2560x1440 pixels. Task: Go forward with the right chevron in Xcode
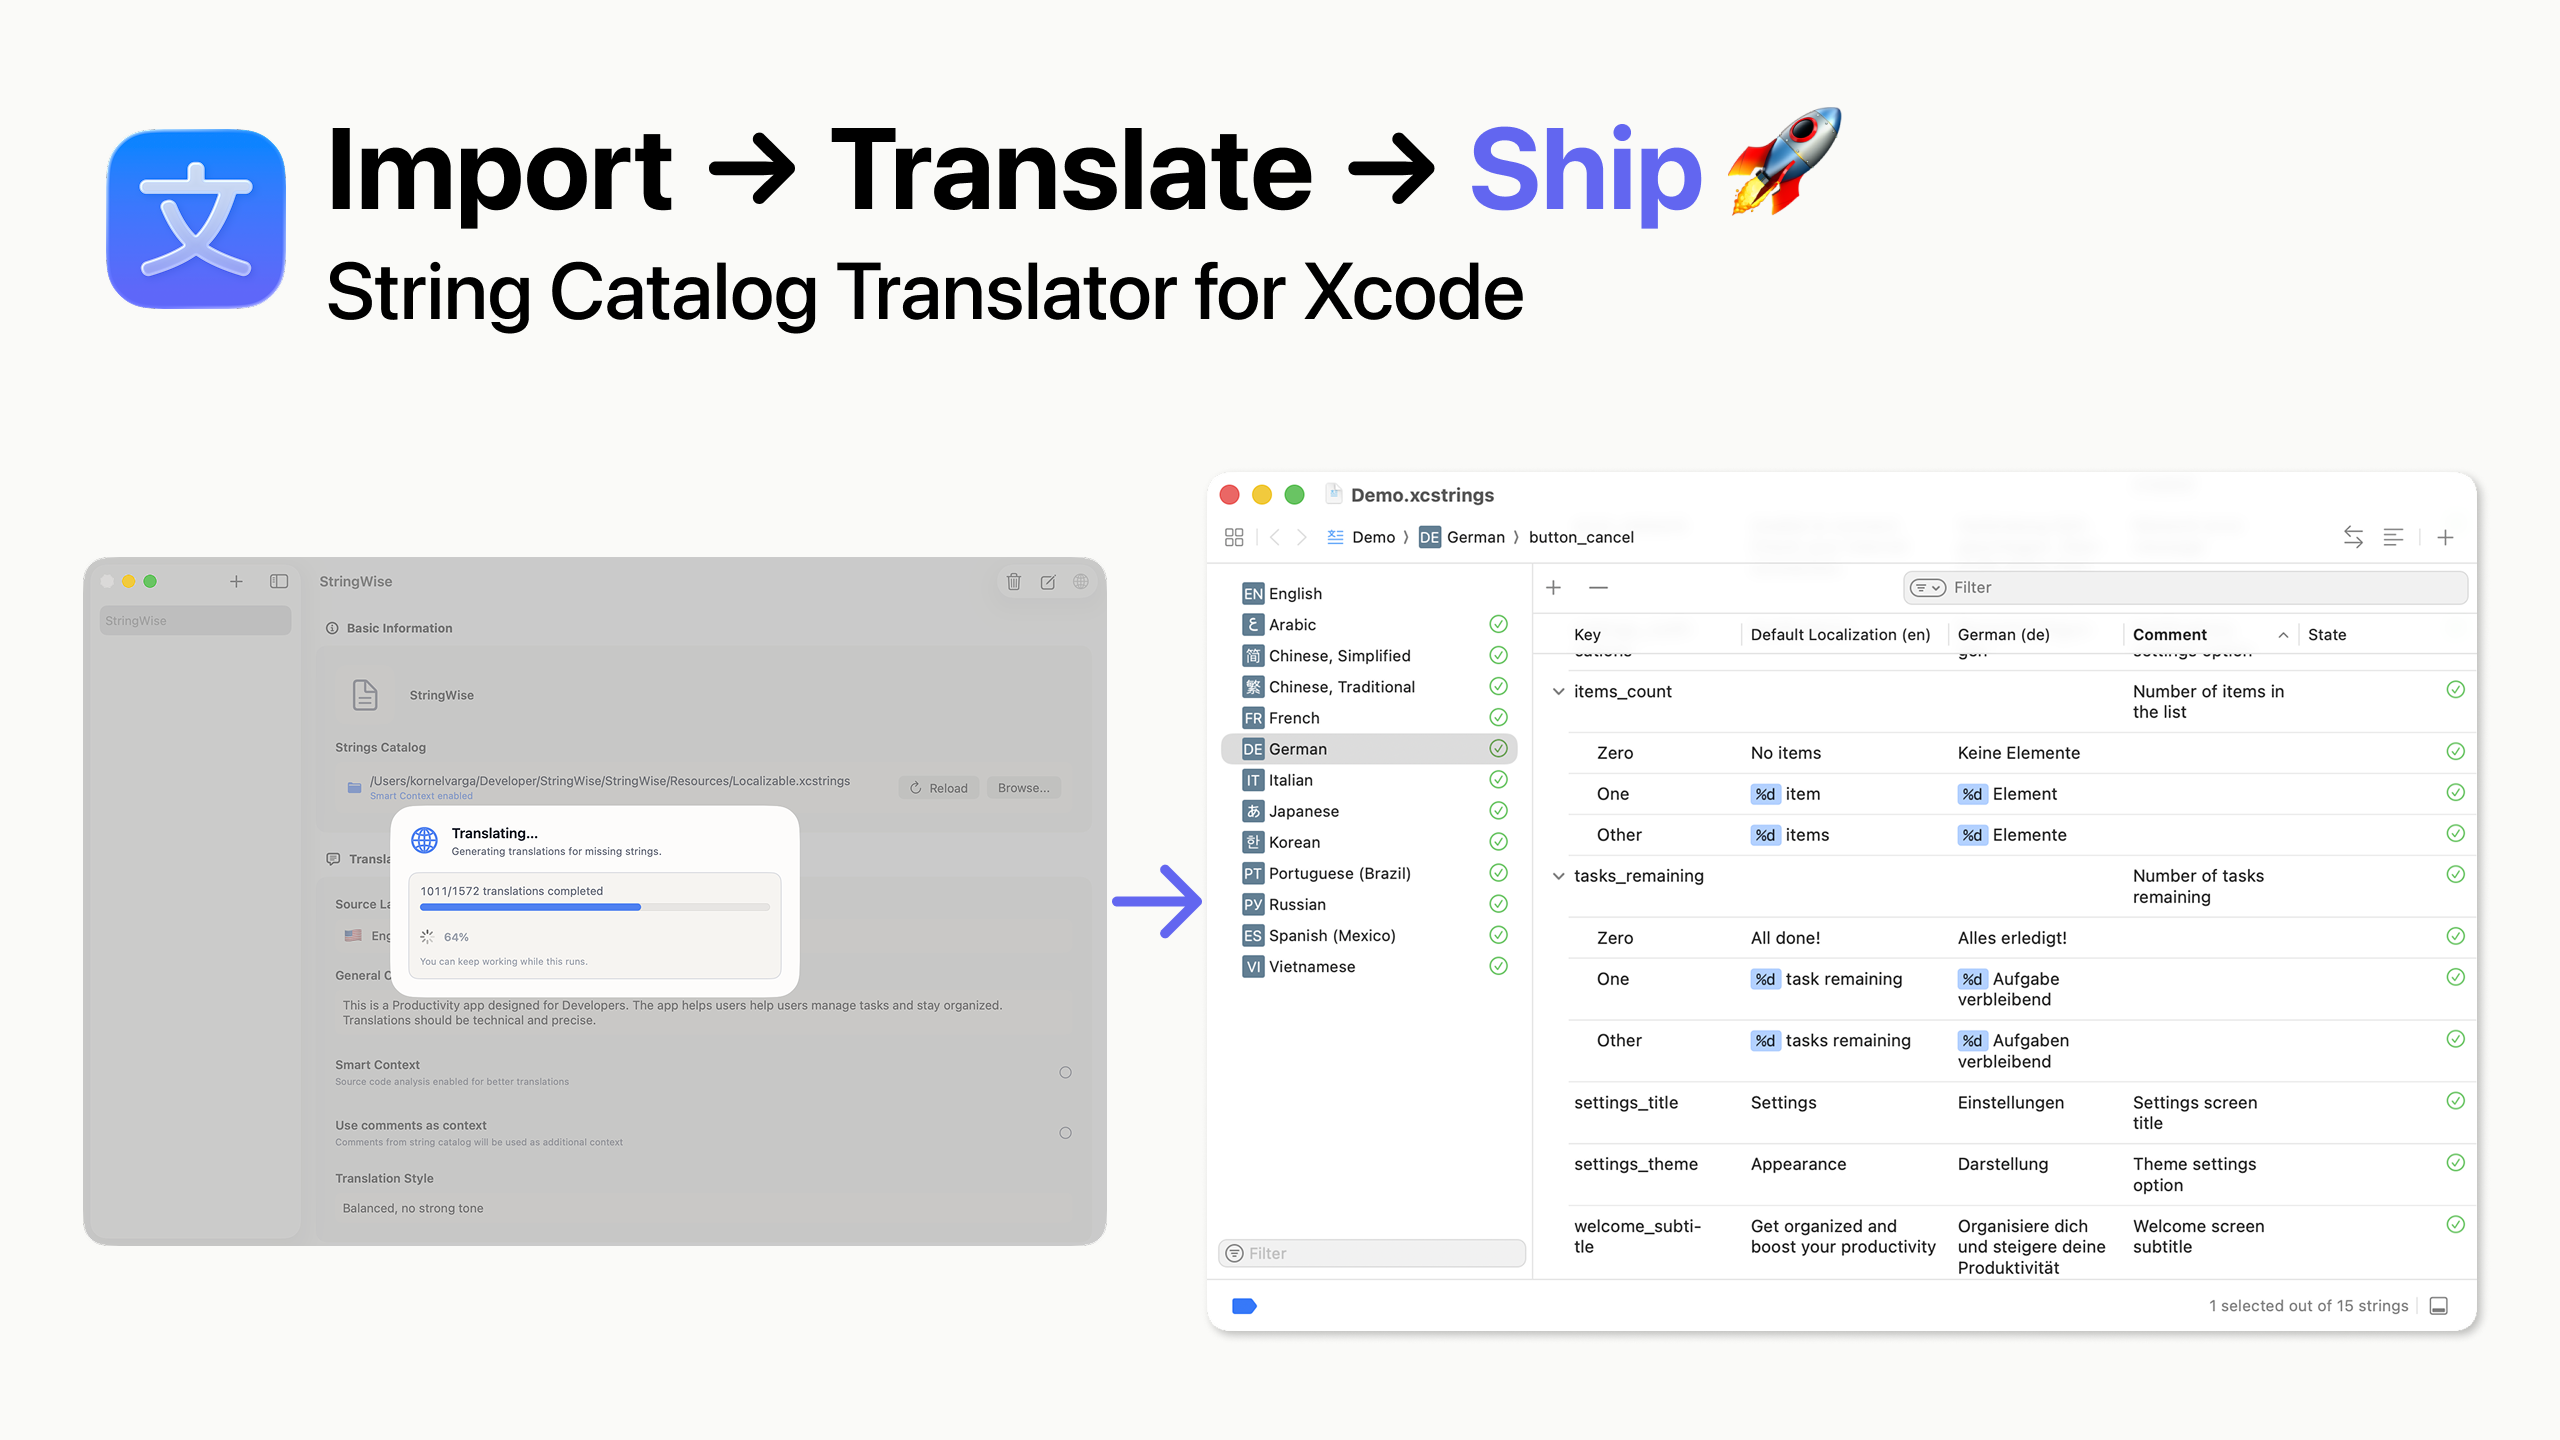click(1301, 537)
